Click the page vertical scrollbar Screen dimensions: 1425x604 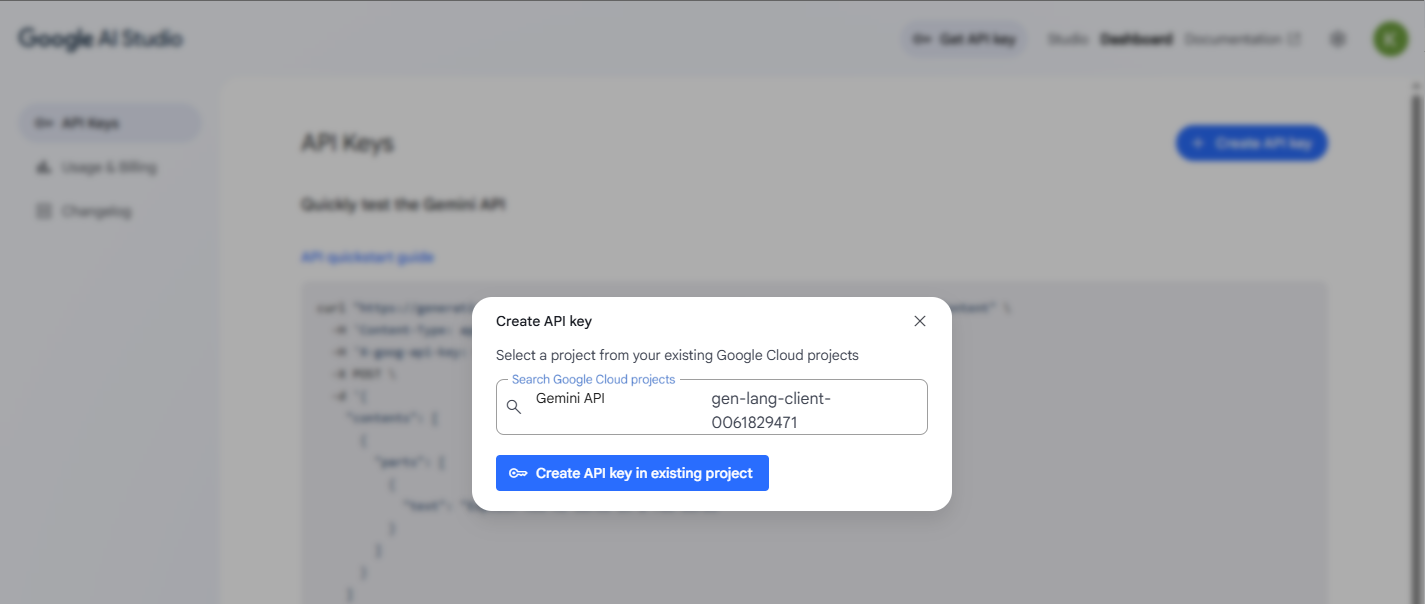tap(1416, 340)
